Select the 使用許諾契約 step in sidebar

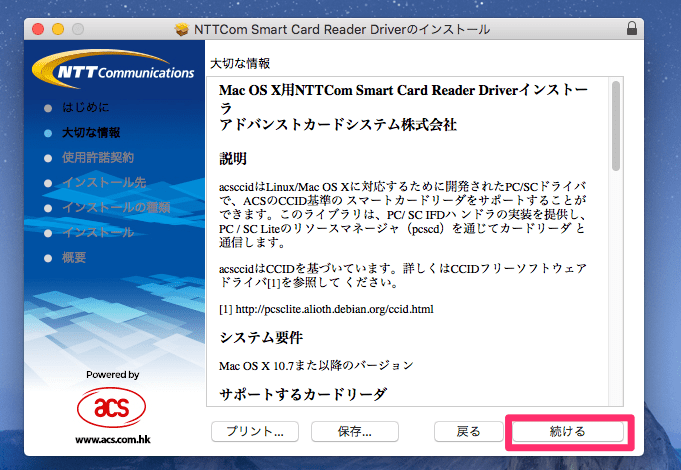point(98,157)
